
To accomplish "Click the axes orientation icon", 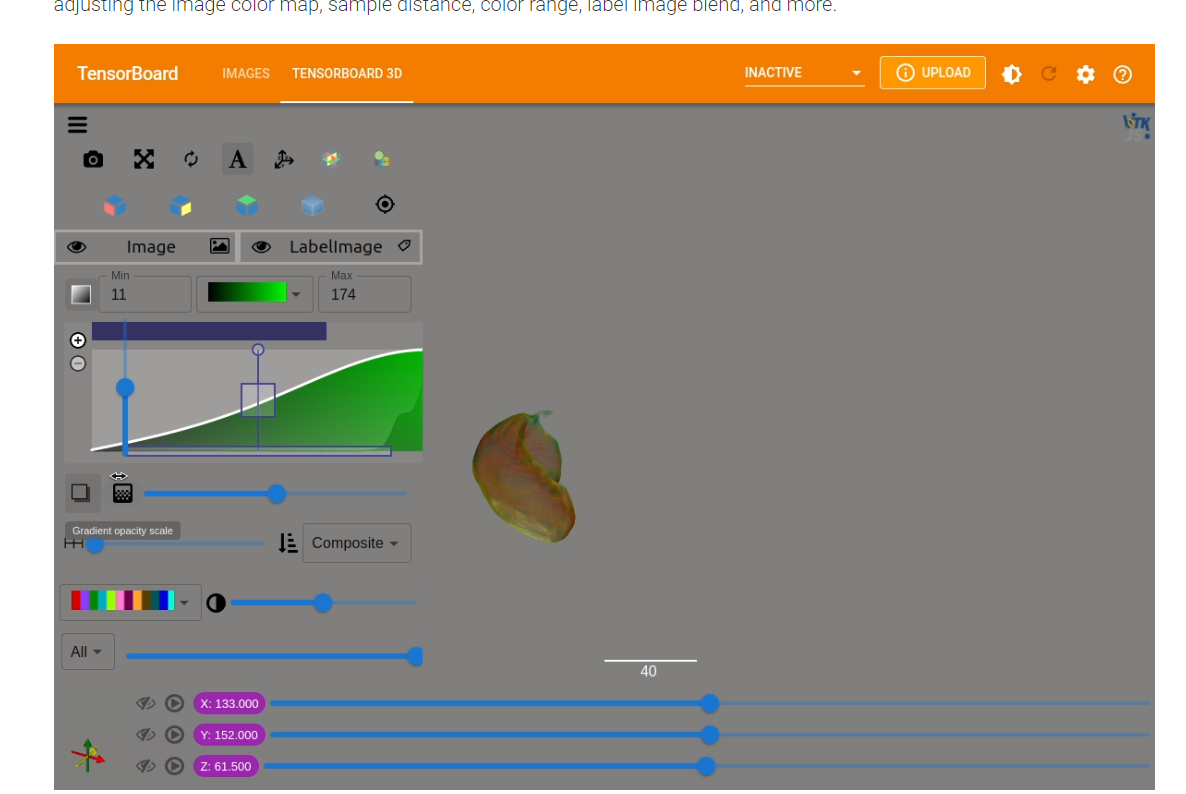I will (284, 159).
